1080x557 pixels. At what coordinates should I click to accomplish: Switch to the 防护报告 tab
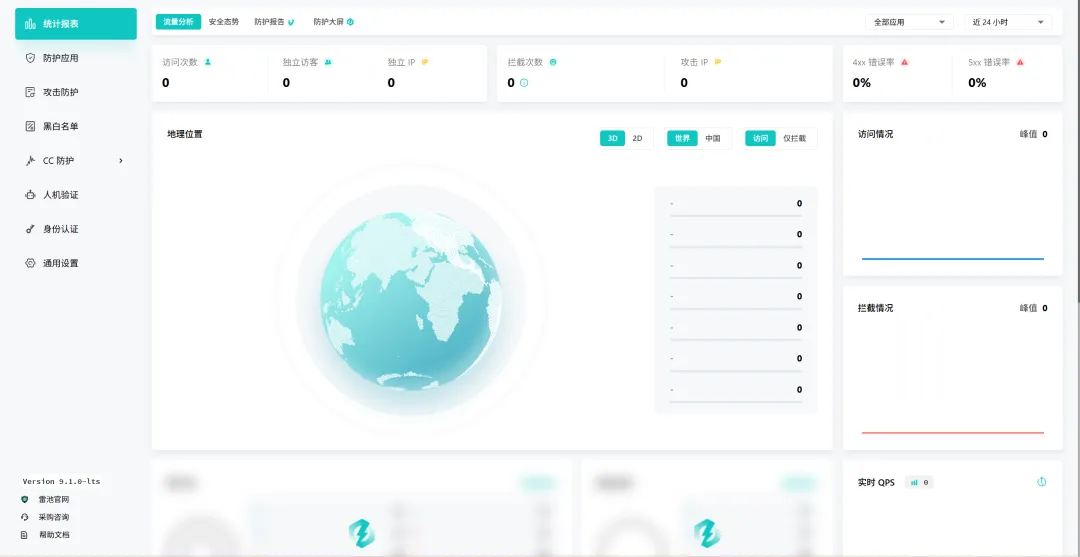273,22
